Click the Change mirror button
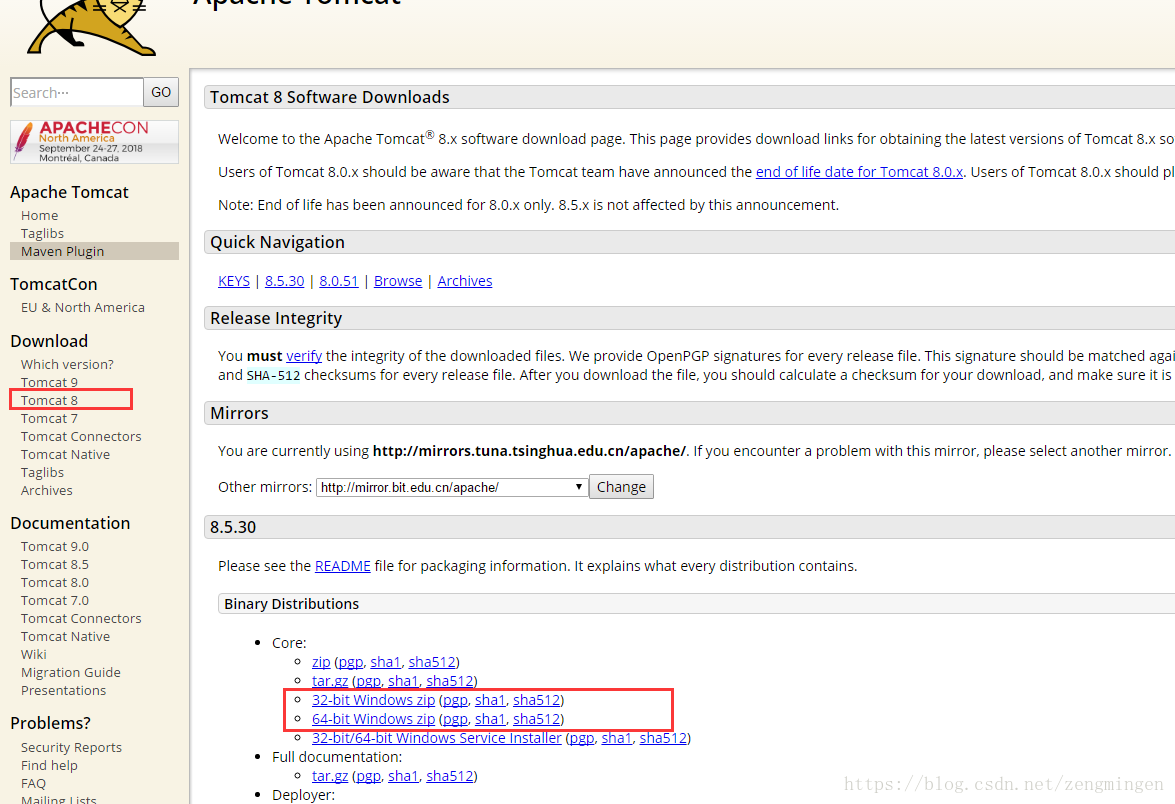 621,487
